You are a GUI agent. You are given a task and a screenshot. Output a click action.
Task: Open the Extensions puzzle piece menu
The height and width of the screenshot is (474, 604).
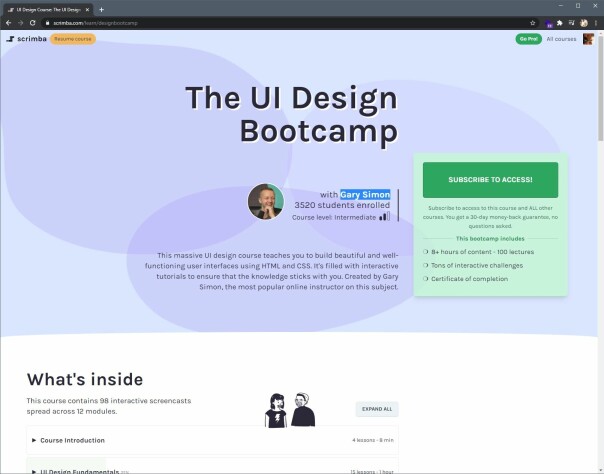[560, 23]
